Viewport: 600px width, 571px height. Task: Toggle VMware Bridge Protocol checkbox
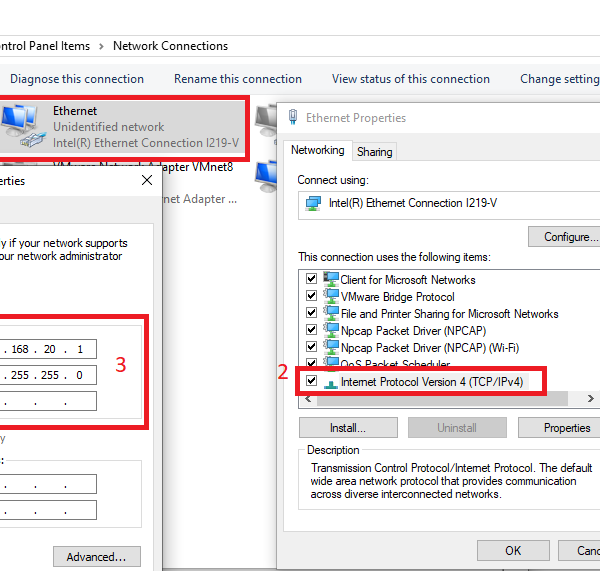click(x=312, y=297)
